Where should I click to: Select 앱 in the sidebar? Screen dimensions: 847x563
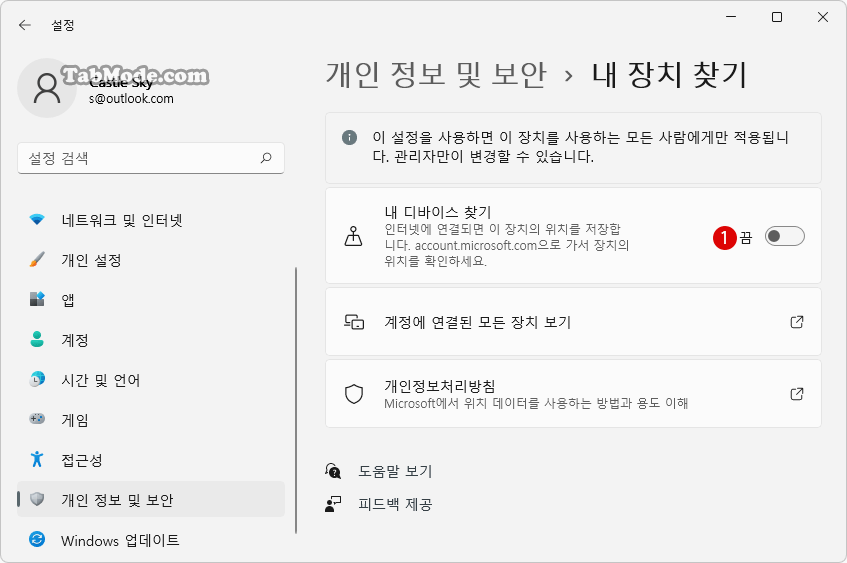tap(151, 300)
